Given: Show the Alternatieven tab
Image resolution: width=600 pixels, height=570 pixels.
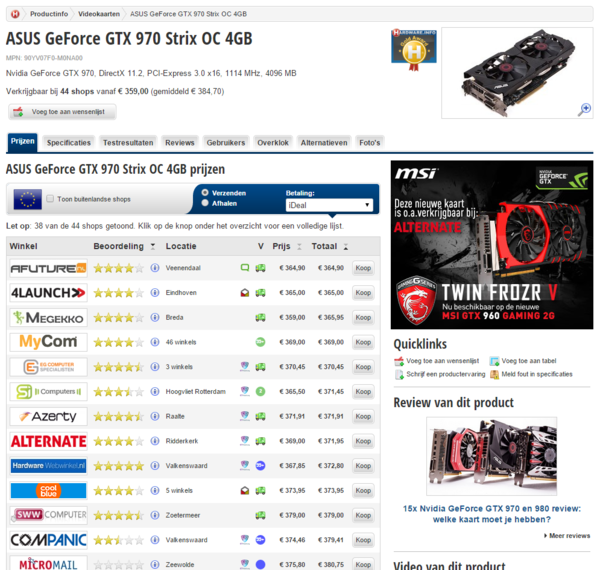Looking at the screenshot, I should pos(324,143).
